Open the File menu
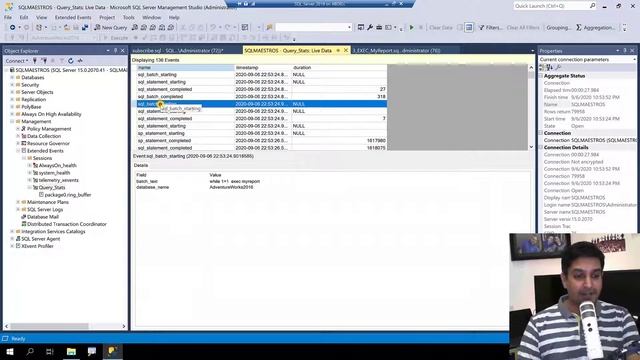This screenshot has width=640, height=360. coord(8,18)
